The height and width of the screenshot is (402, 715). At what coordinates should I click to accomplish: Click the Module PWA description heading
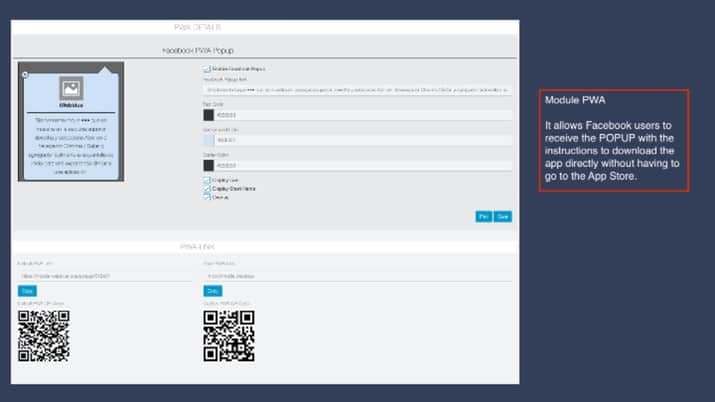(575, 100)
